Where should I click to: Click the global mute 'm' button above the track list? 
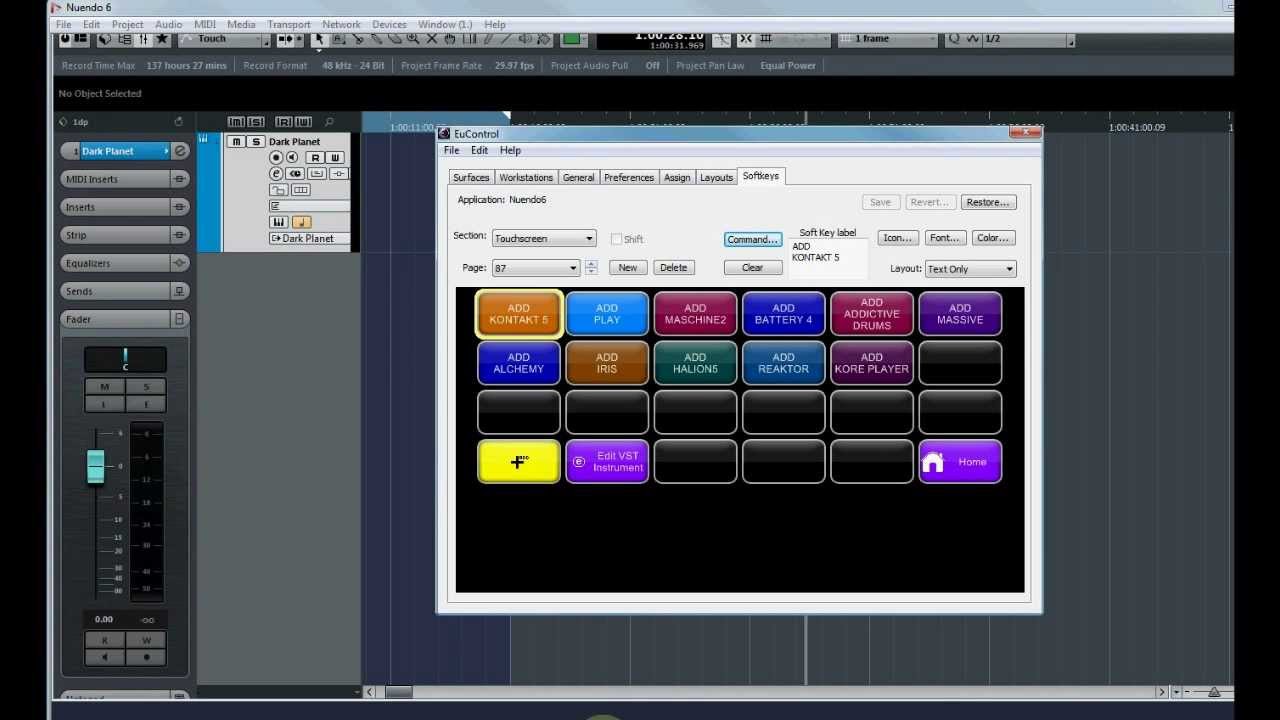tap(236, 122)
